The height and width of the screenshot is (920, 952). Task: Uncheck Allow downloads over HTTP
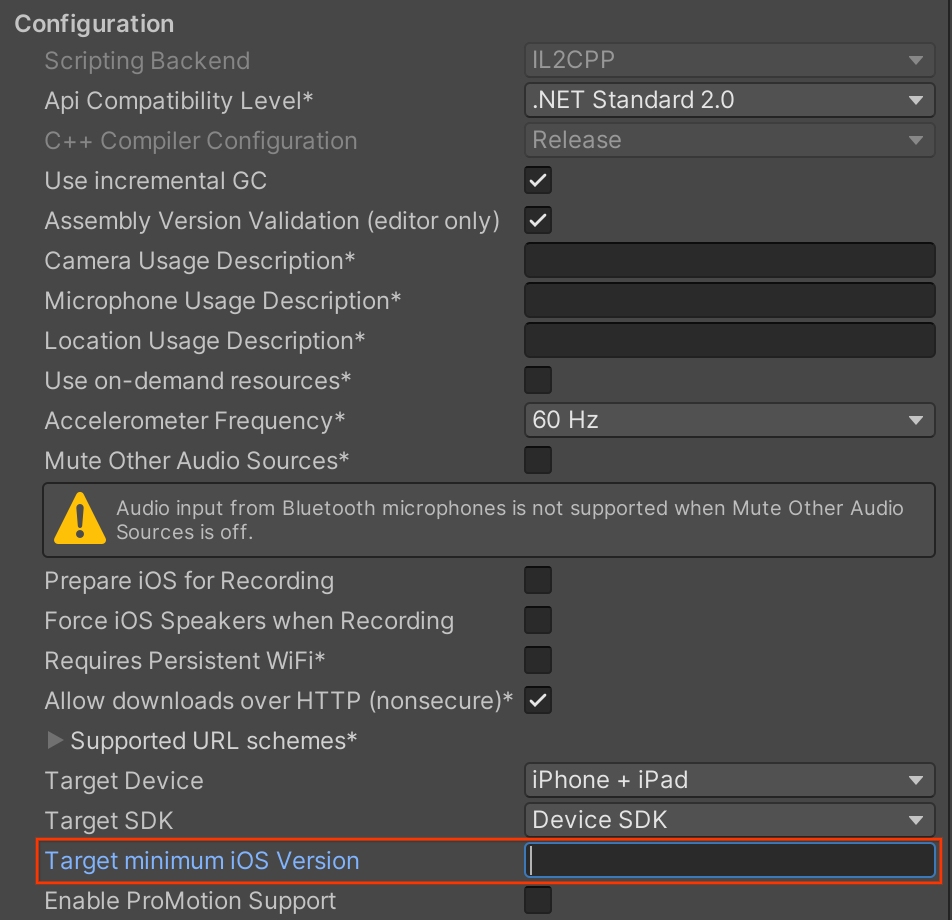click(538, 701)
